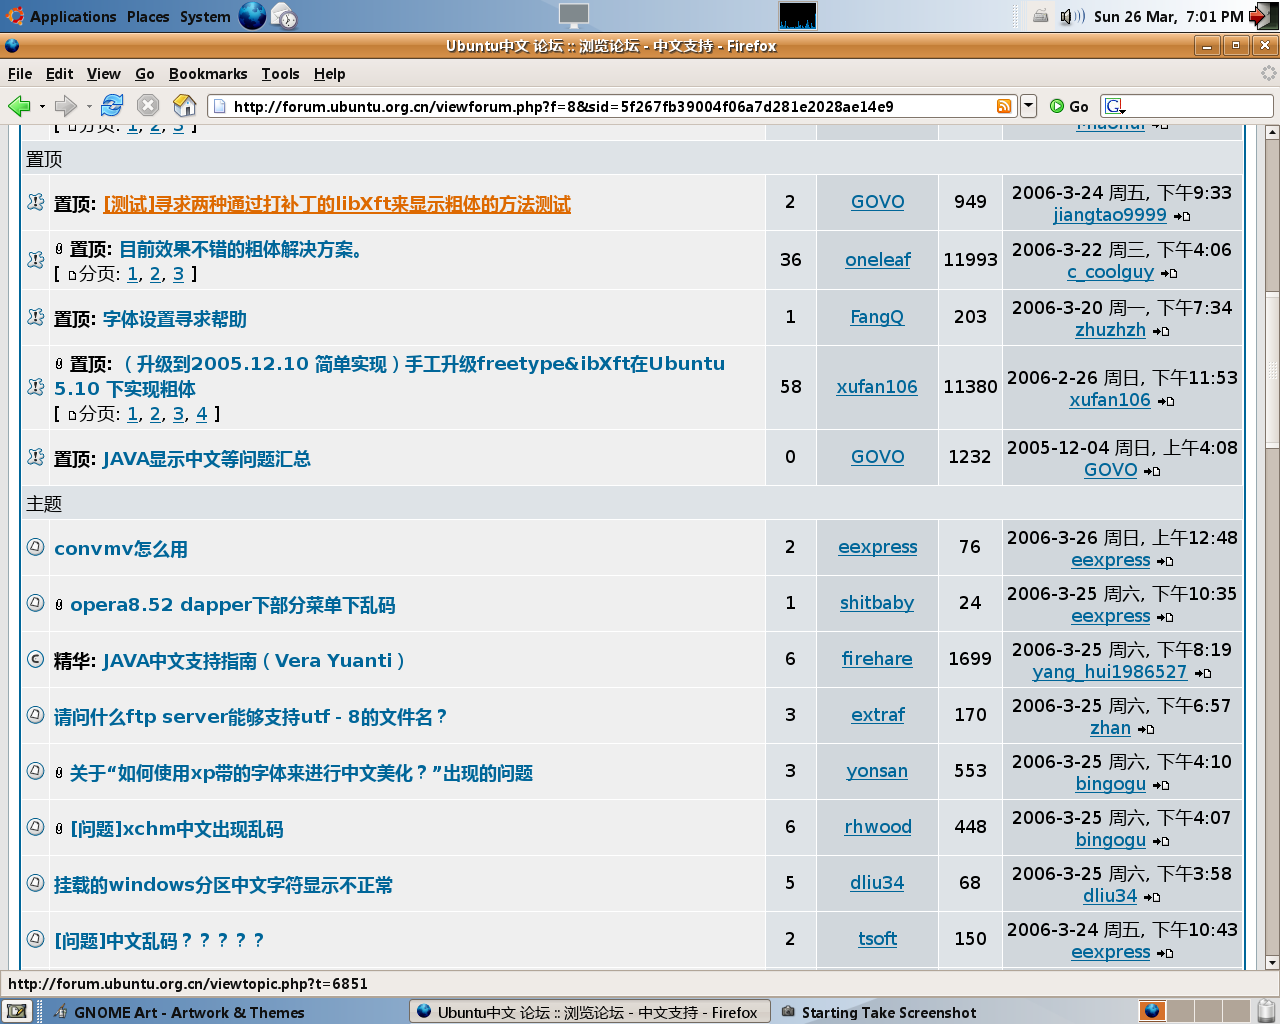Click the Show Desktop button in bottom panel
This screenshot has width=1280, height=1024.
pos(17,1012)
